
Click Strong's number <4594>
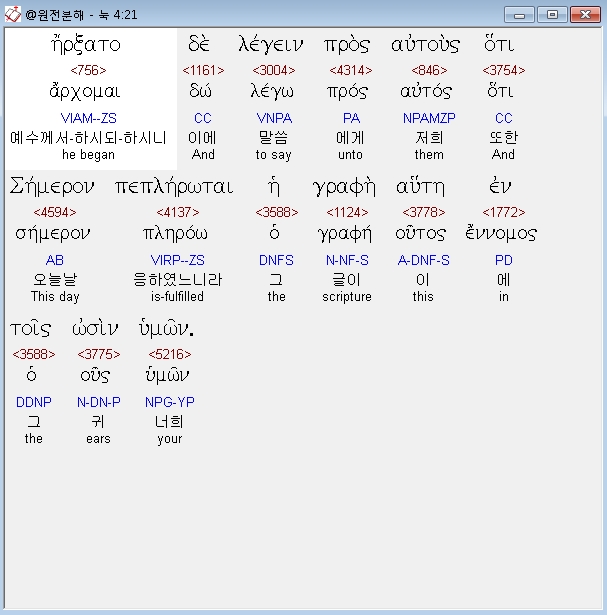click(55, 212)
